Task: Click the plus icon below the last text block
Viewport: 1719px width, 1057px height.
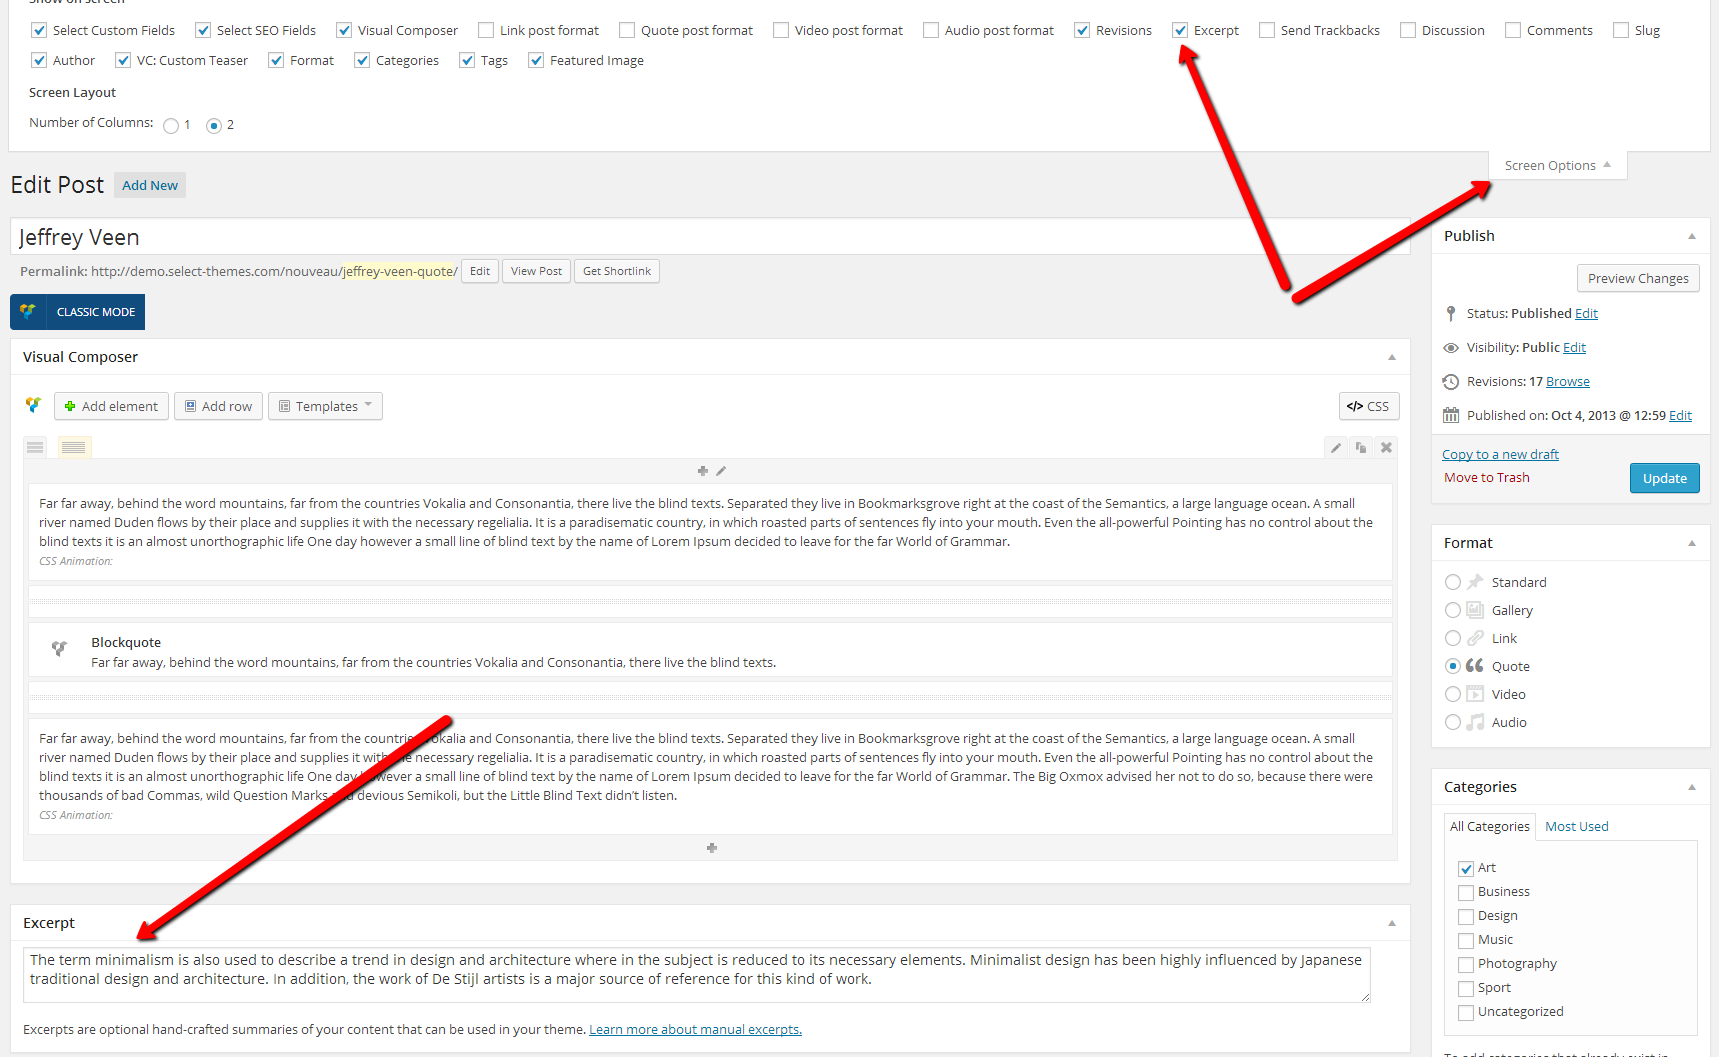Action: point(711,848)
